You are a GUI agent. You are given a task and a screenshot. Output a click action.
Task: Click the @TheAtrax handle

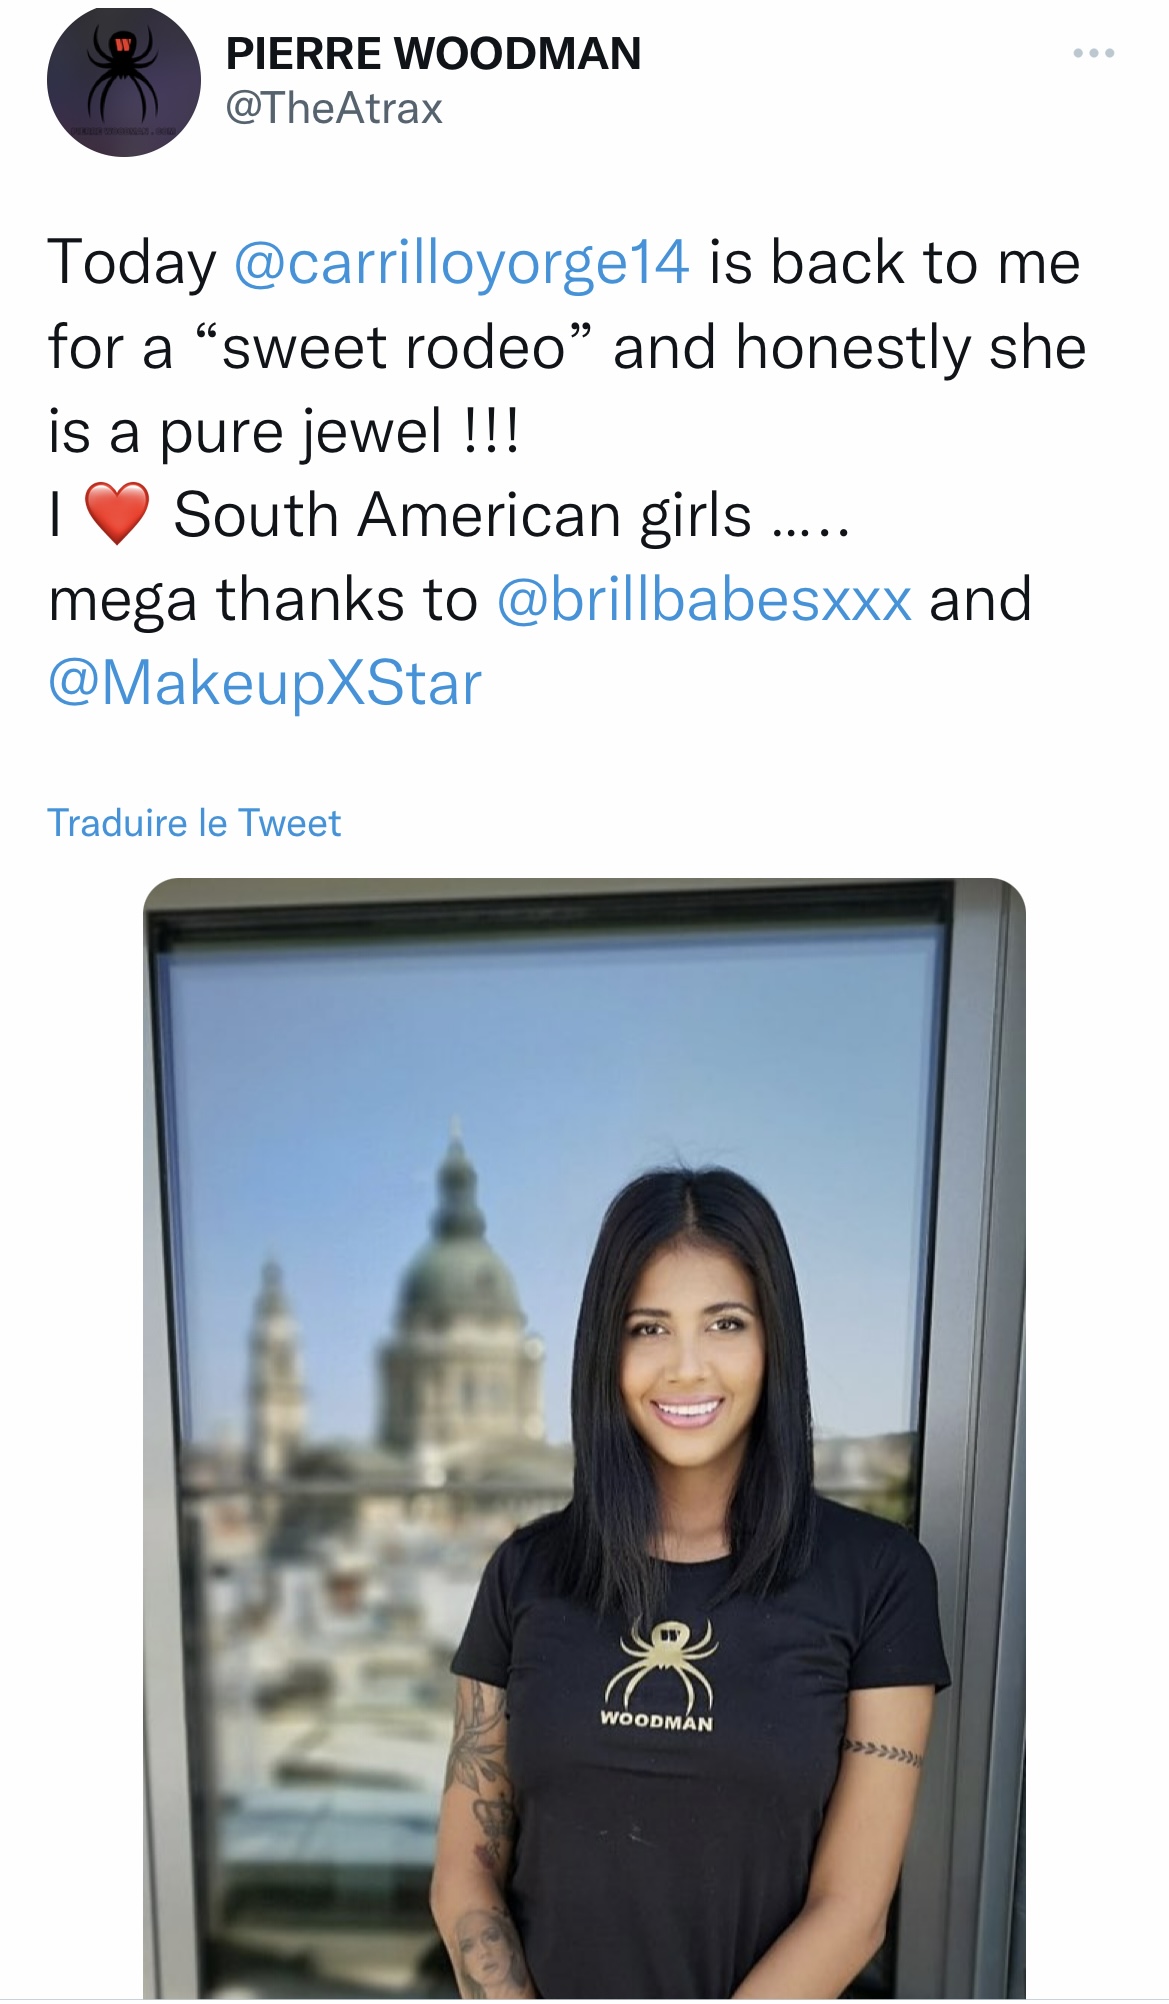pyautogui.click(x=334, y=108)
